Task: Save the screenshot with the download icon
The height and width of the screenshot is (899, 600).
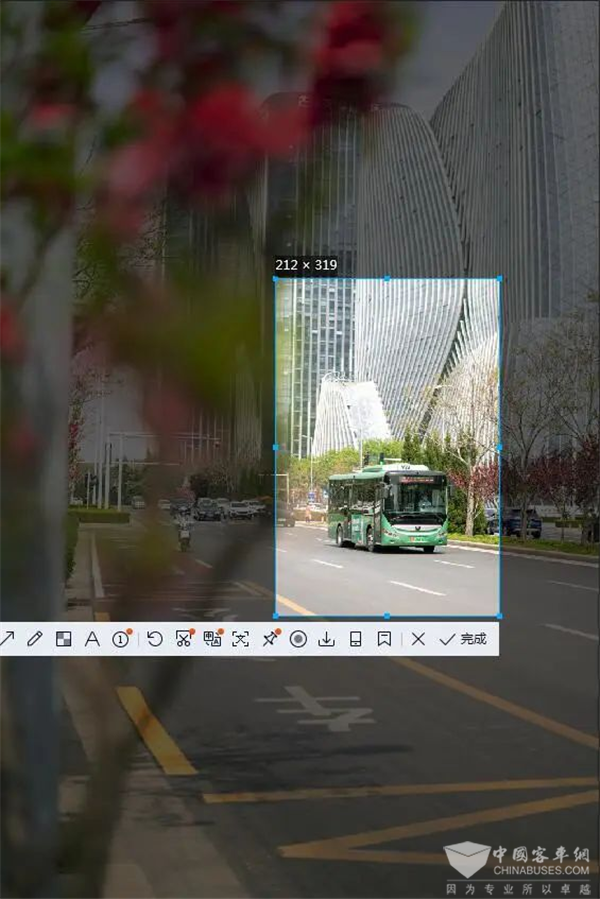Action: tap(326, 639)
